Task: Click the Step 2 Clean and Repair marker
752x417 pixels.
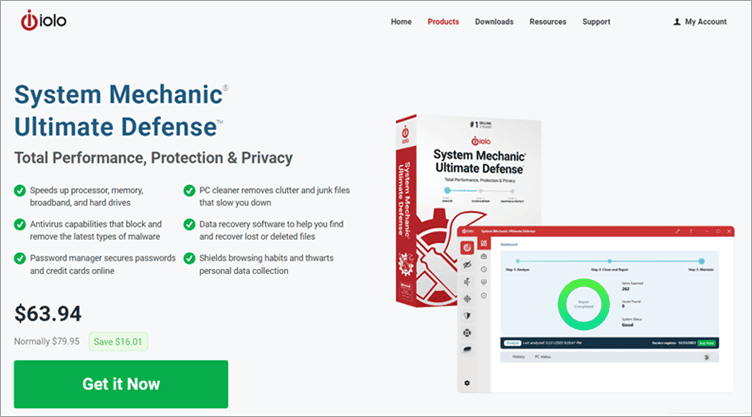Action: [x=609, y=261]
